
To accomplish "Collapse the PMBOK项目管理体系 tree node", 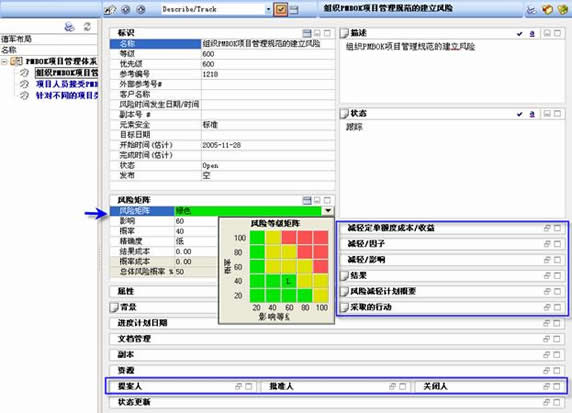I will (4, 61).
